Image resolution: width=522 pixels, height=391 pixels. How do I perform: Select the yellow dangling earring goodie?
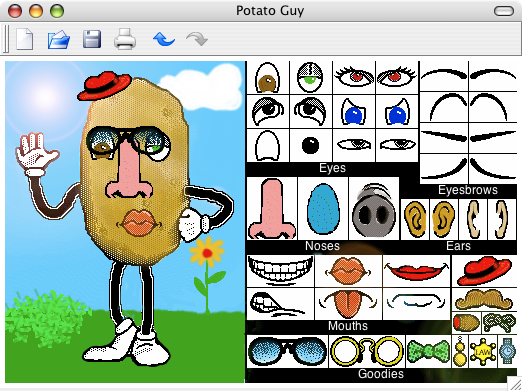click(x=460, y=351)
